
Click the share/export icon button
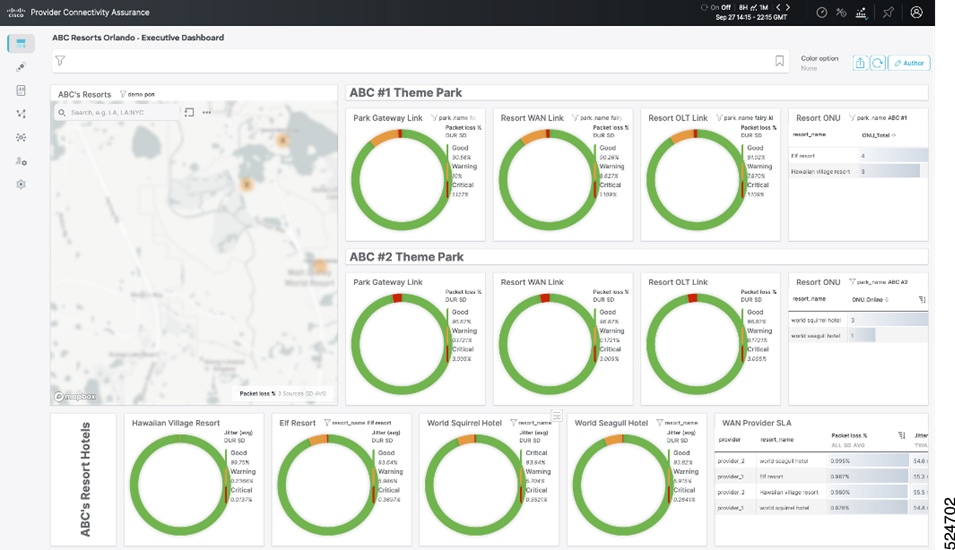[x=859, y=63]
